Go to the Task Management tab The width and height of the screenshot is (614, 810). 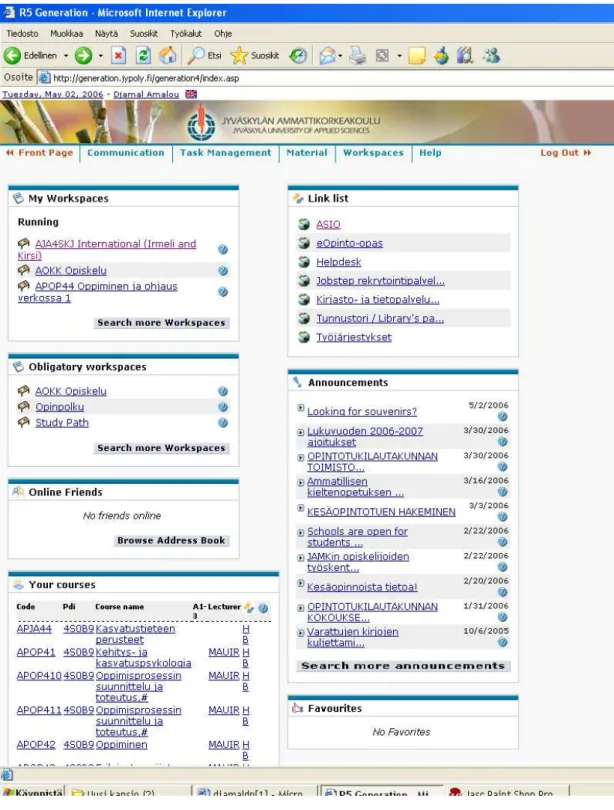tap(225, 152)
